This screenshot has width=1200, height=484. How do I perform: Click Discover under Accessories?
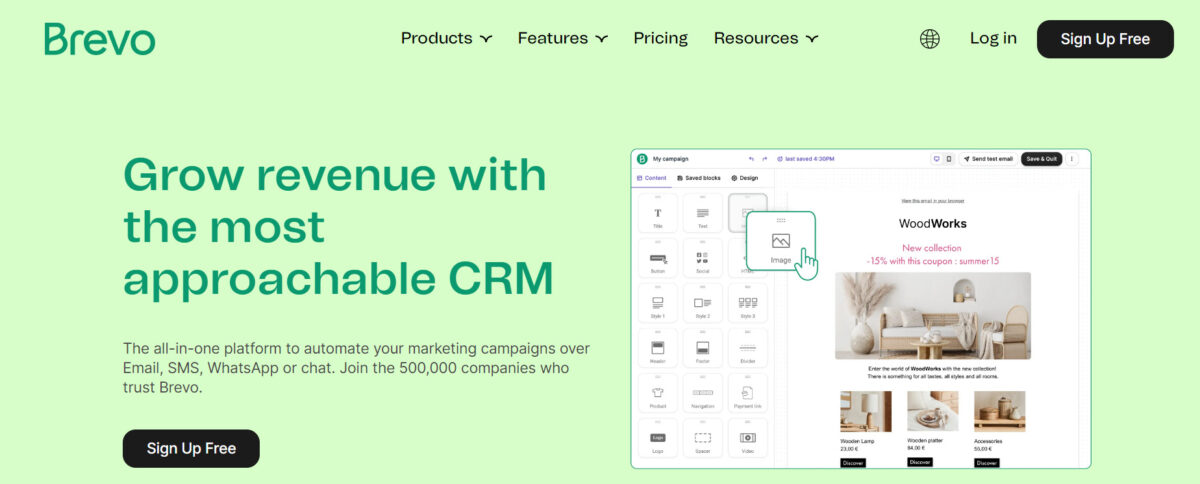[x=987, y=463]
